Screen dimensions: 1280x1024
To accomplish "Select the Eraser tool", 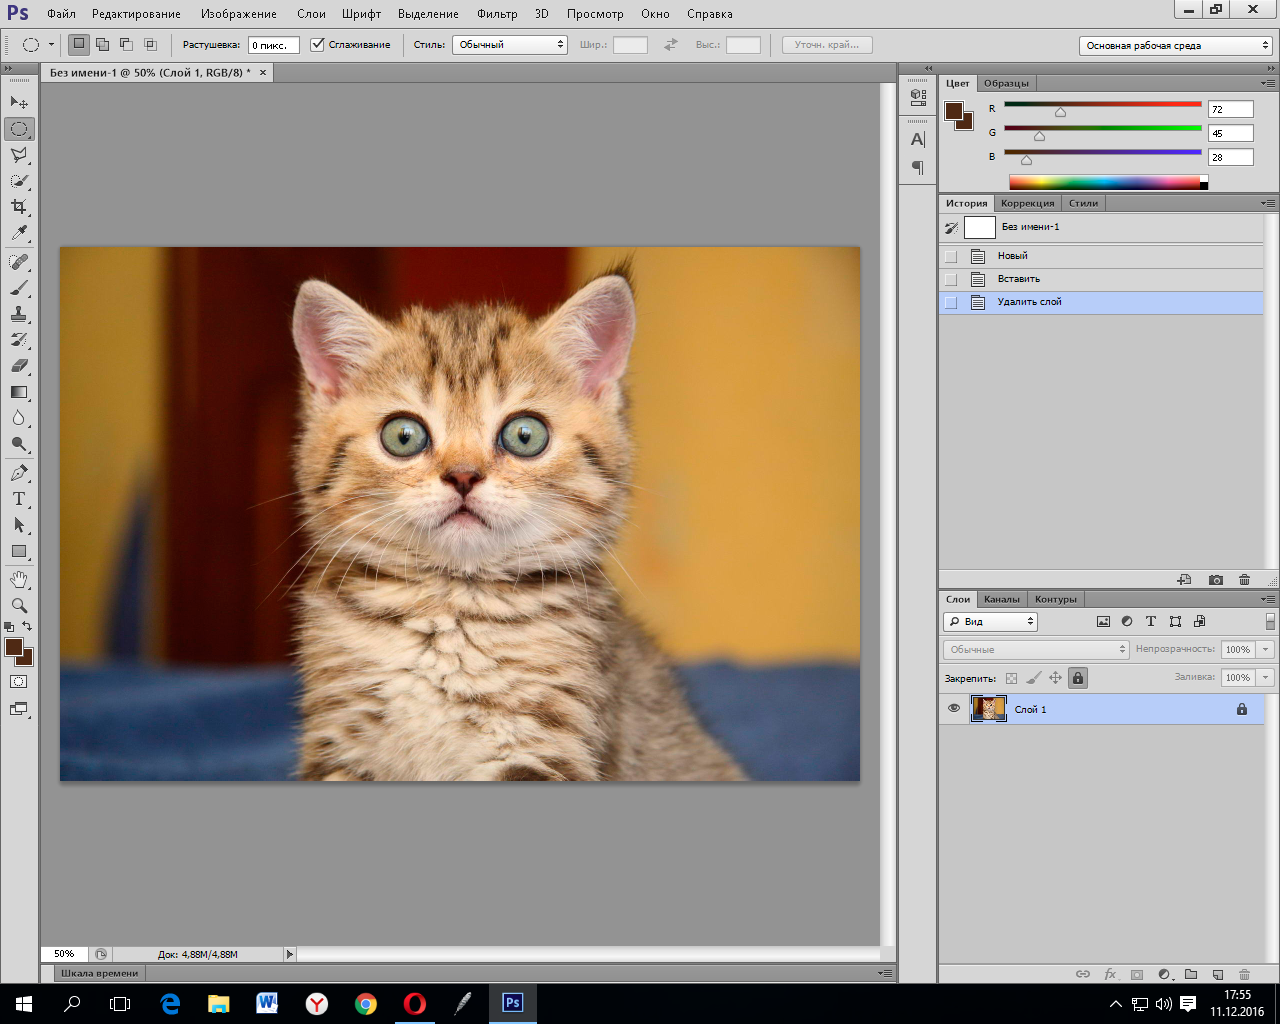I will (x=19, y=366).
